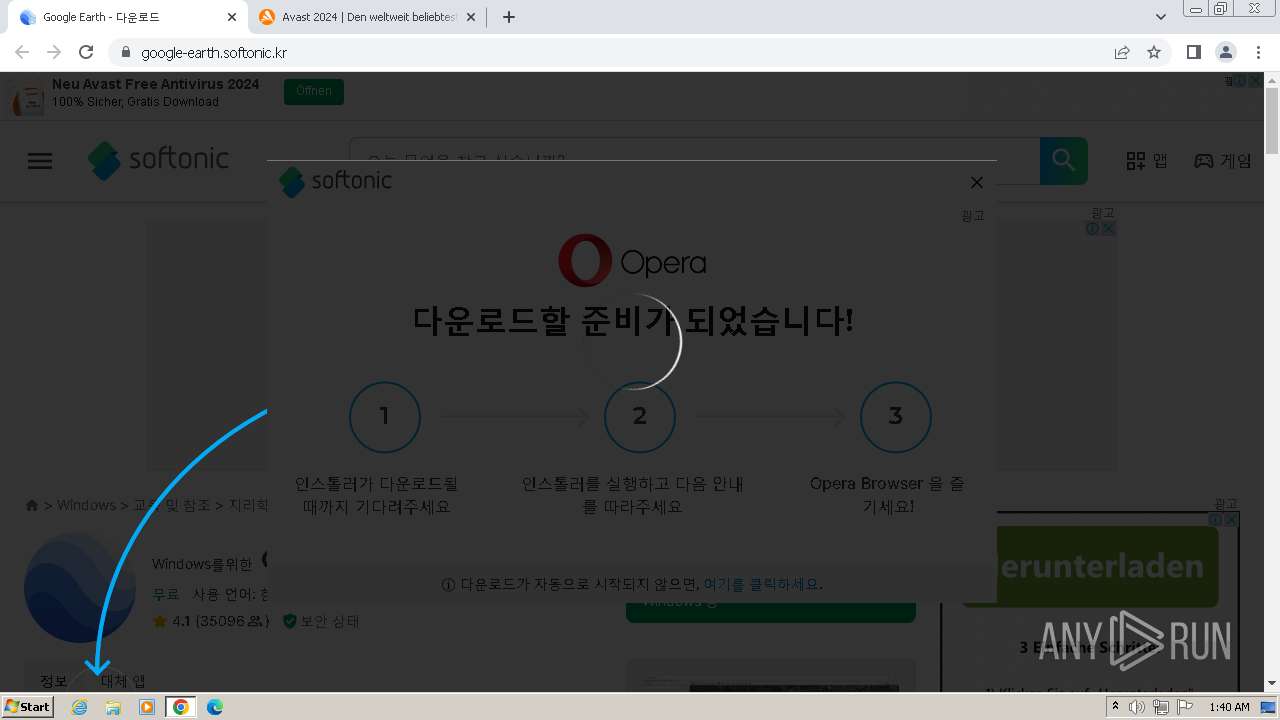Share this page icon
This screenshot has width=1280, height=720.
pos(1122,52)
